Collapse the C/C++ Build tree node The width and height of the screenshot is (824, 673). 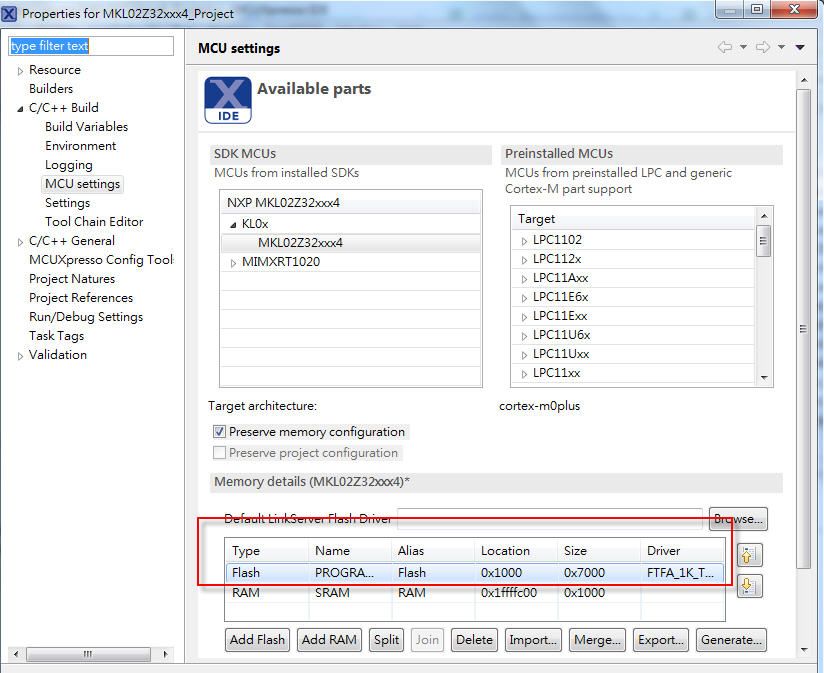pos(20,109)
